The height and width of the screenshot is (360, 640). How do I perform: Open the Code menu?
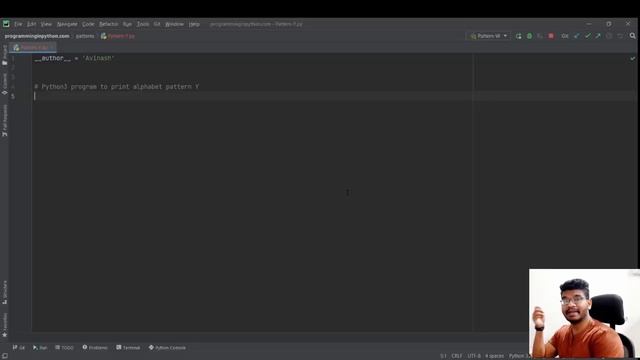[88, 24]
